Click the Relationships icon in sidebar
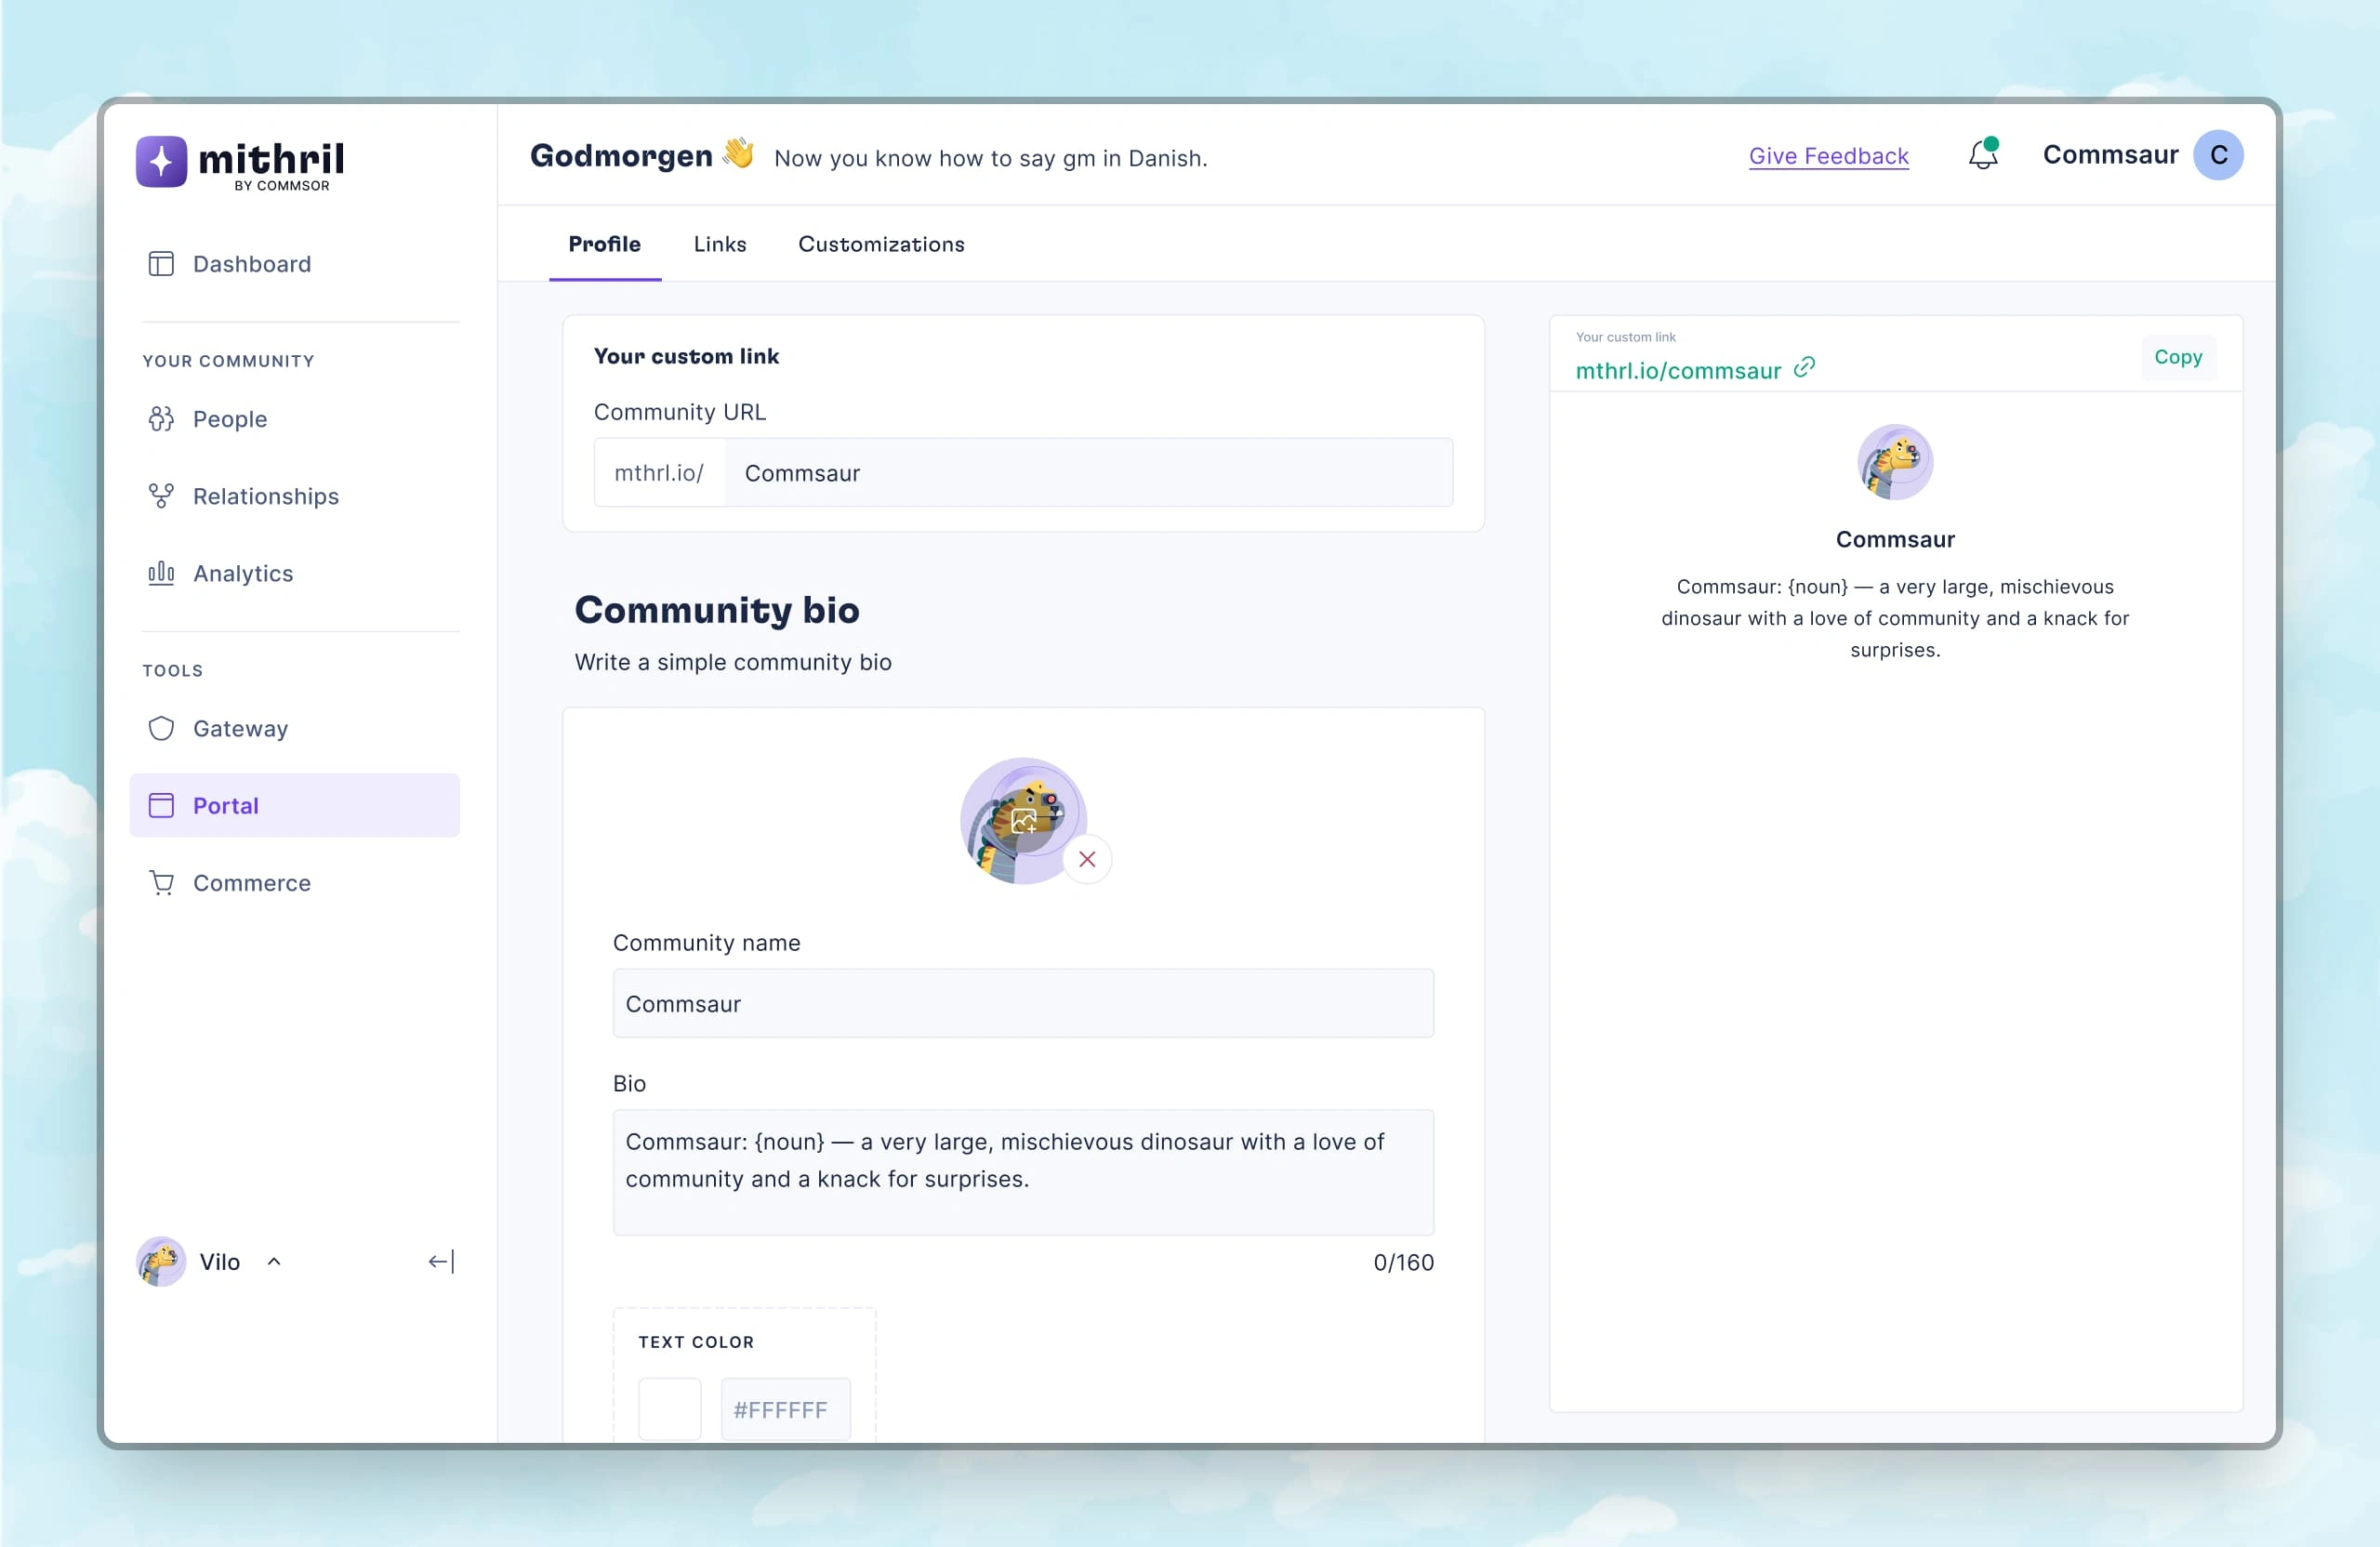This screenshot has height=1547, width=2380. pos(162,495)
